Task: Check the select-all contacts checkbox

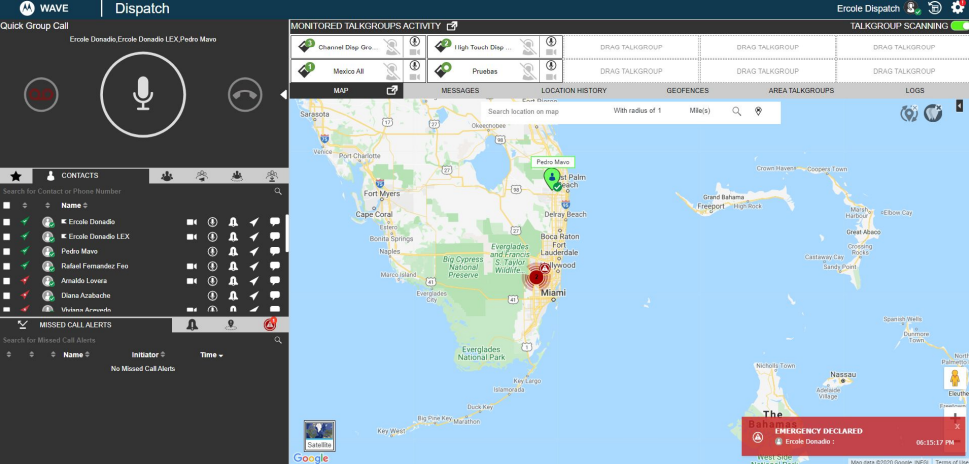Action: point(6,205)
